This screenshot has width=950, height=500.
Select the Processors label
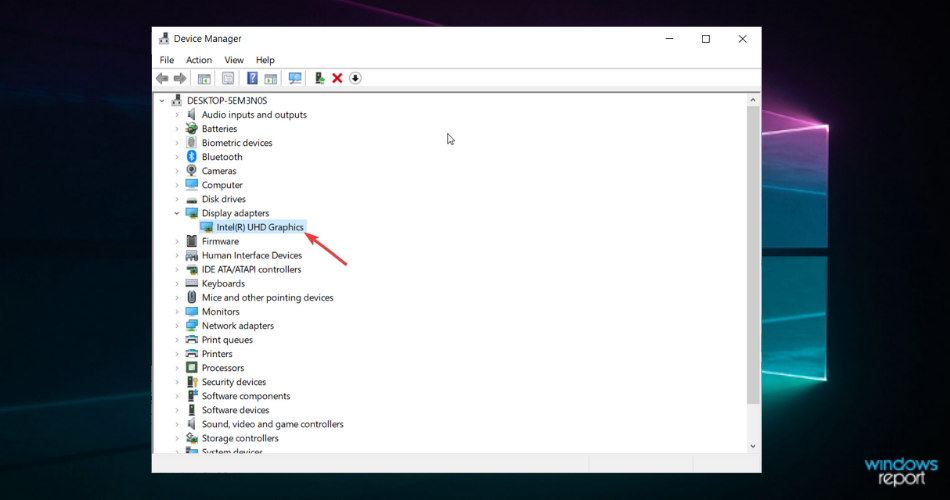[222, 368]
